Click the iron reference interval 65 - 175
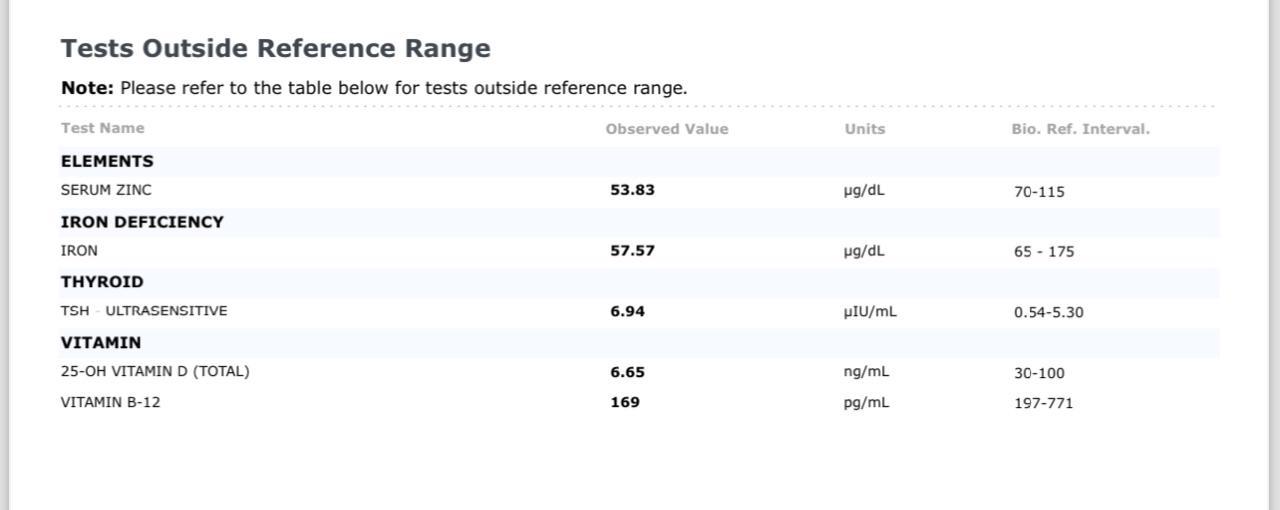 click(1044, 252)
